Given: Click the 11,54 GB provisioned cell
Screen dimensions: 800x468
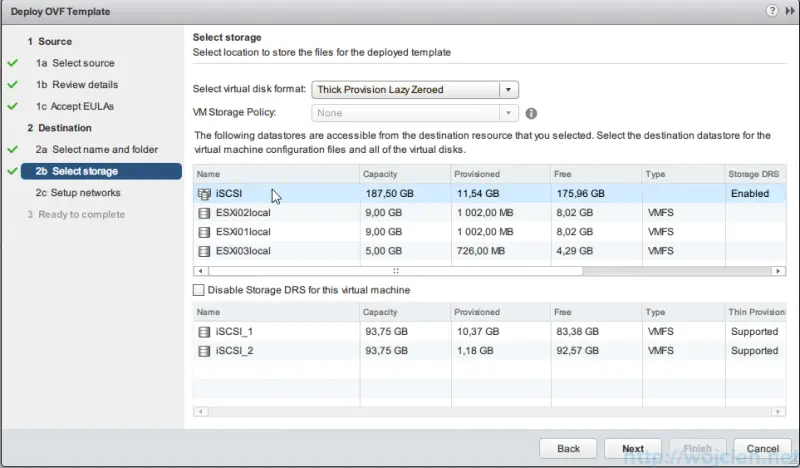Looking at the screenshot, I should [x=478, y=193].
